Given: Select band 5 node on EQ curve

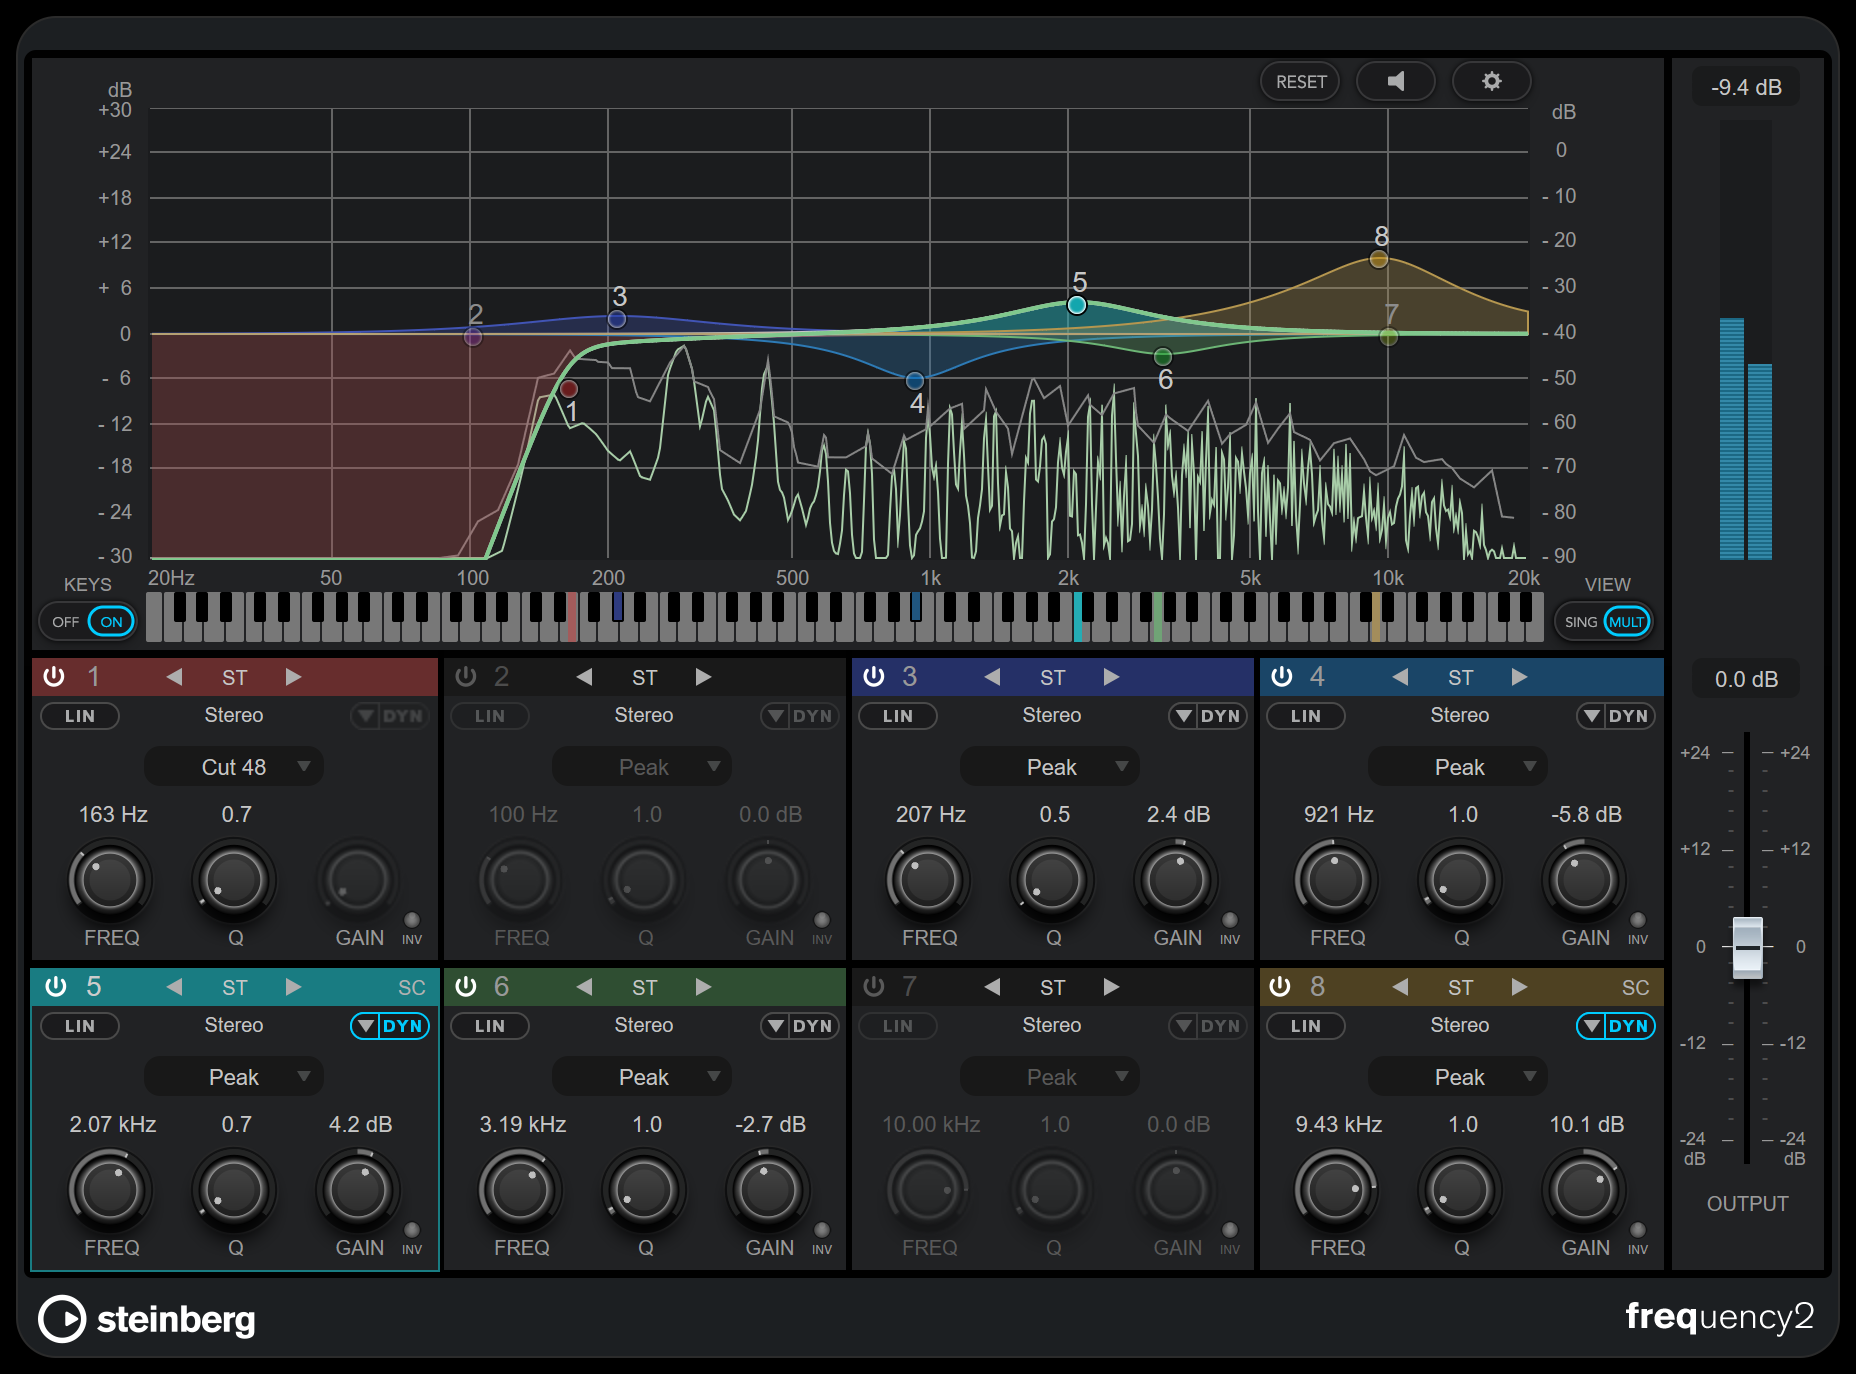Looking at the screenshot, I should coord(1077,305).
